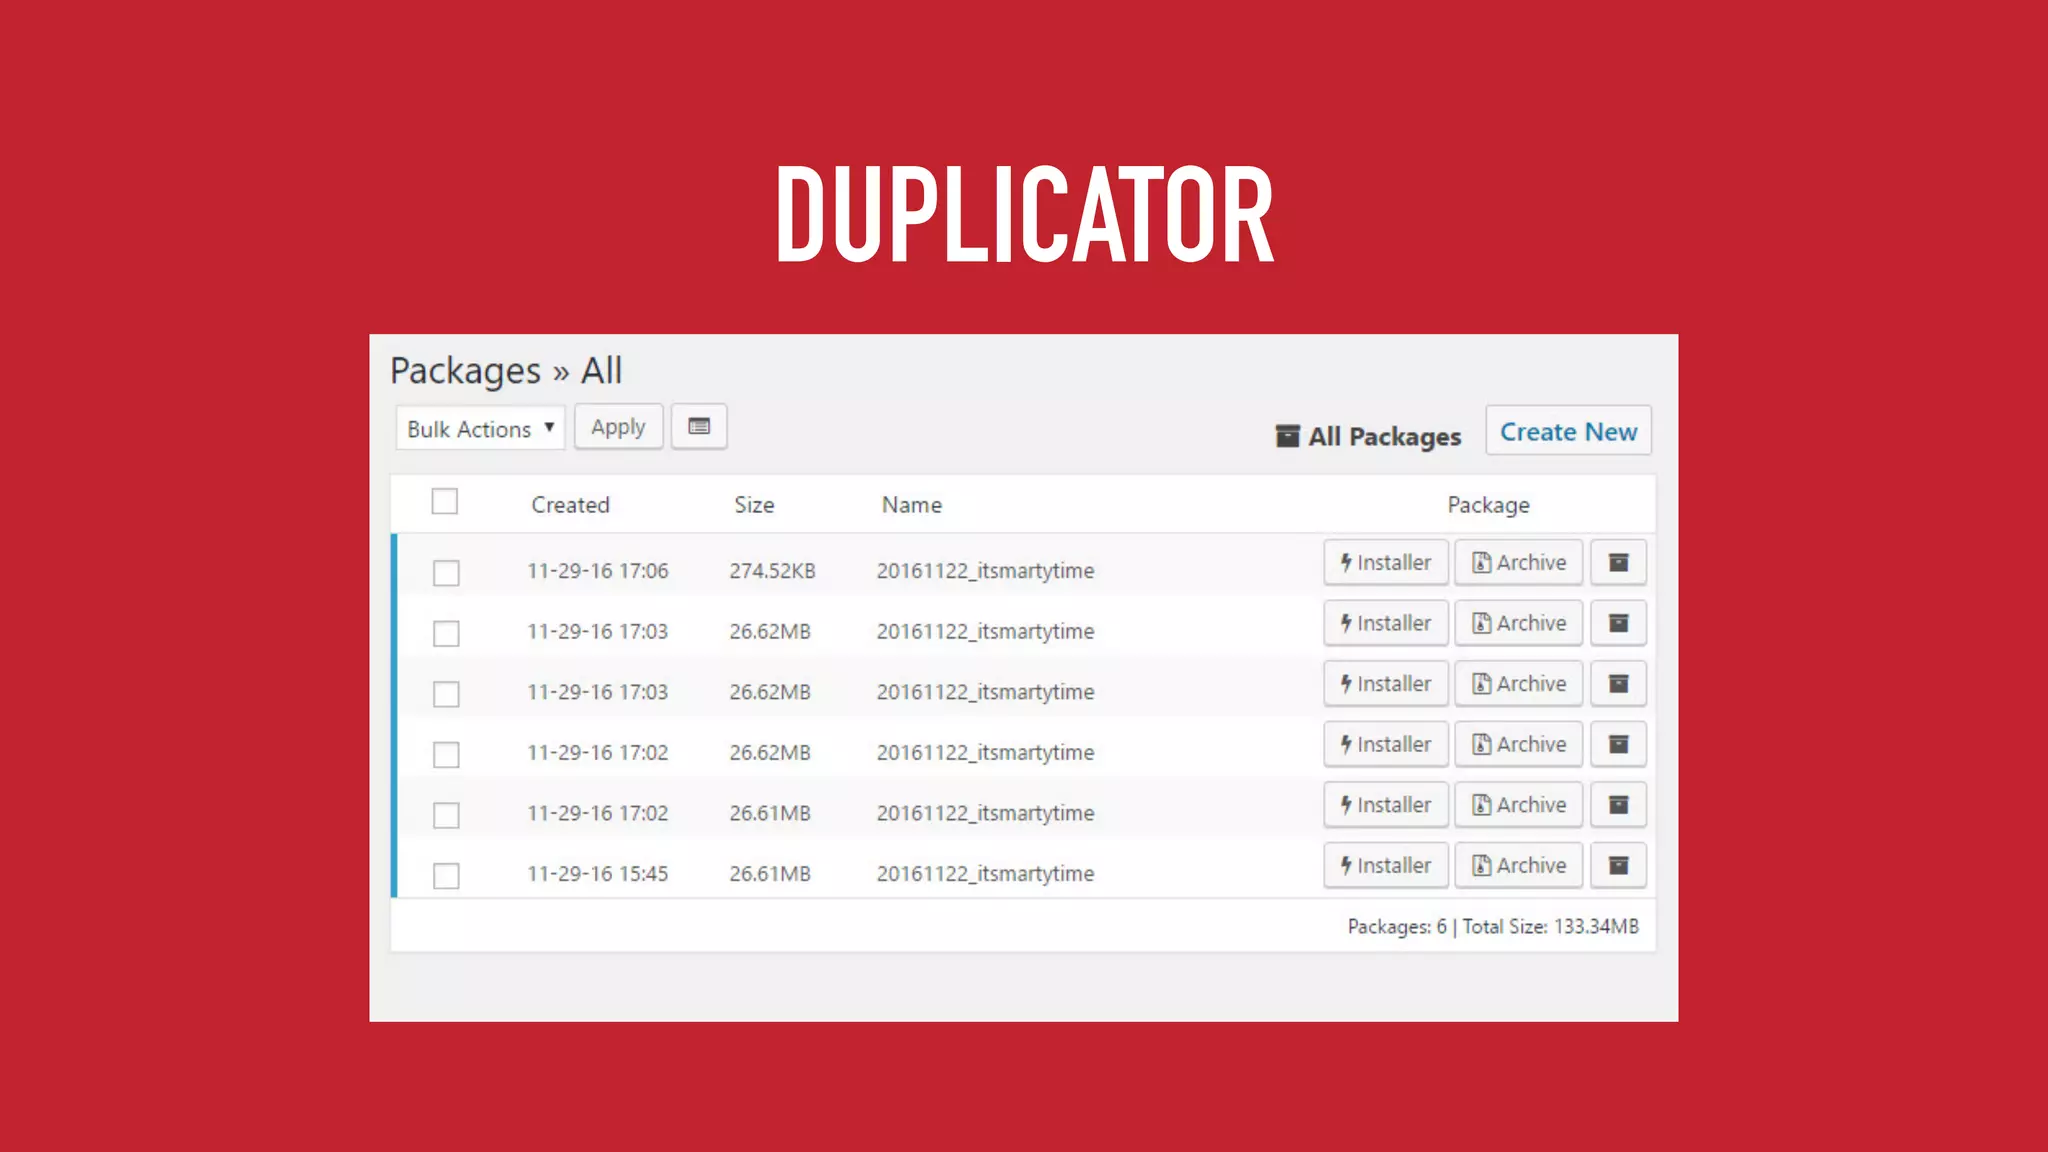The width and height of the screenshot is (2048, 1152).
Task: Click Archive for the 15:45 package
Action: click(1518, 866)
